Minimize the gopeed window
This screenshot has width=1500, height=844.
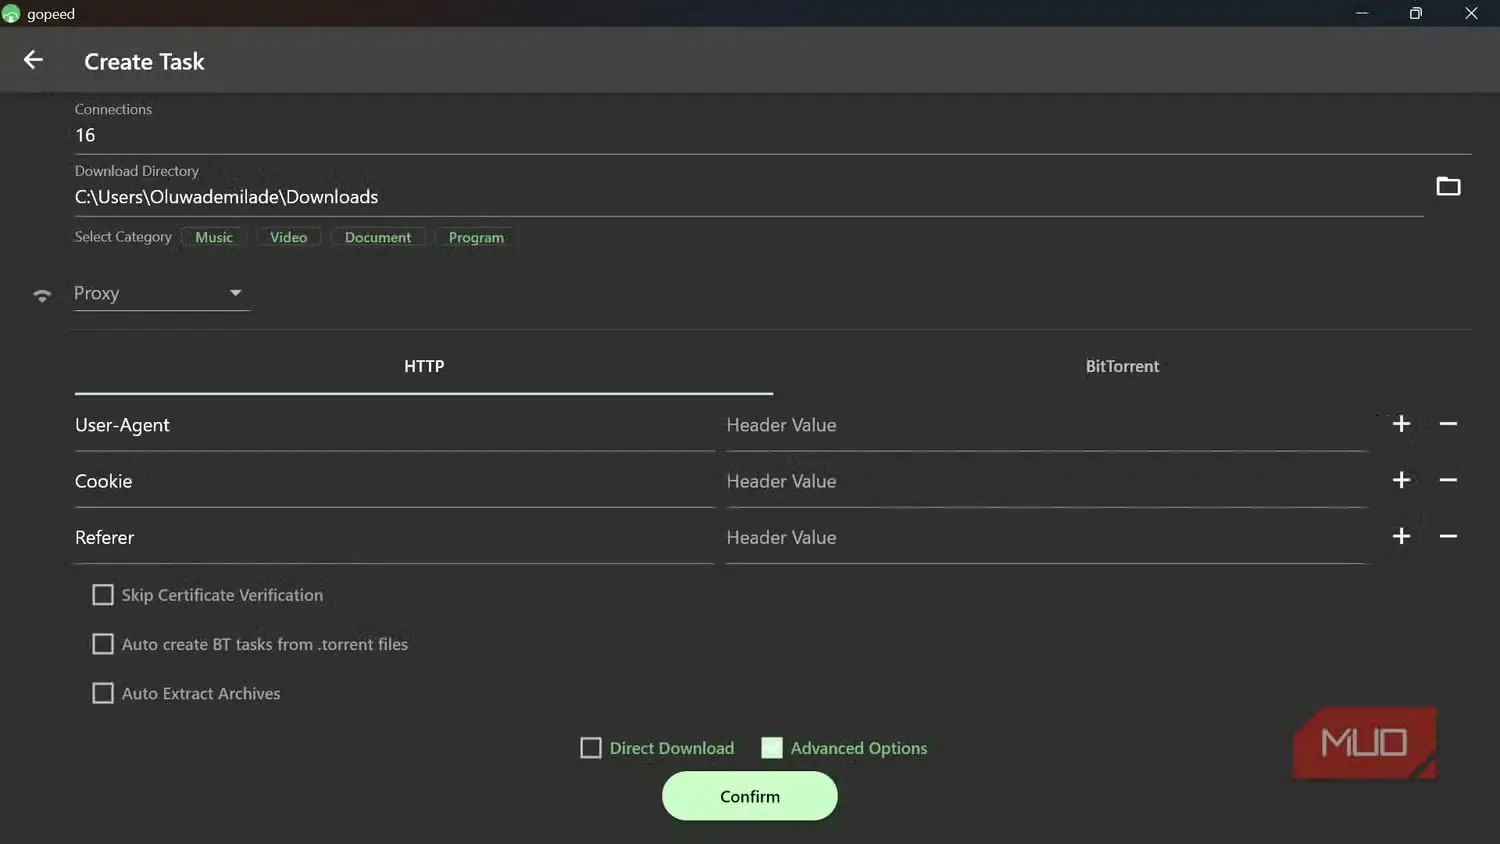tap(1361, 13)
